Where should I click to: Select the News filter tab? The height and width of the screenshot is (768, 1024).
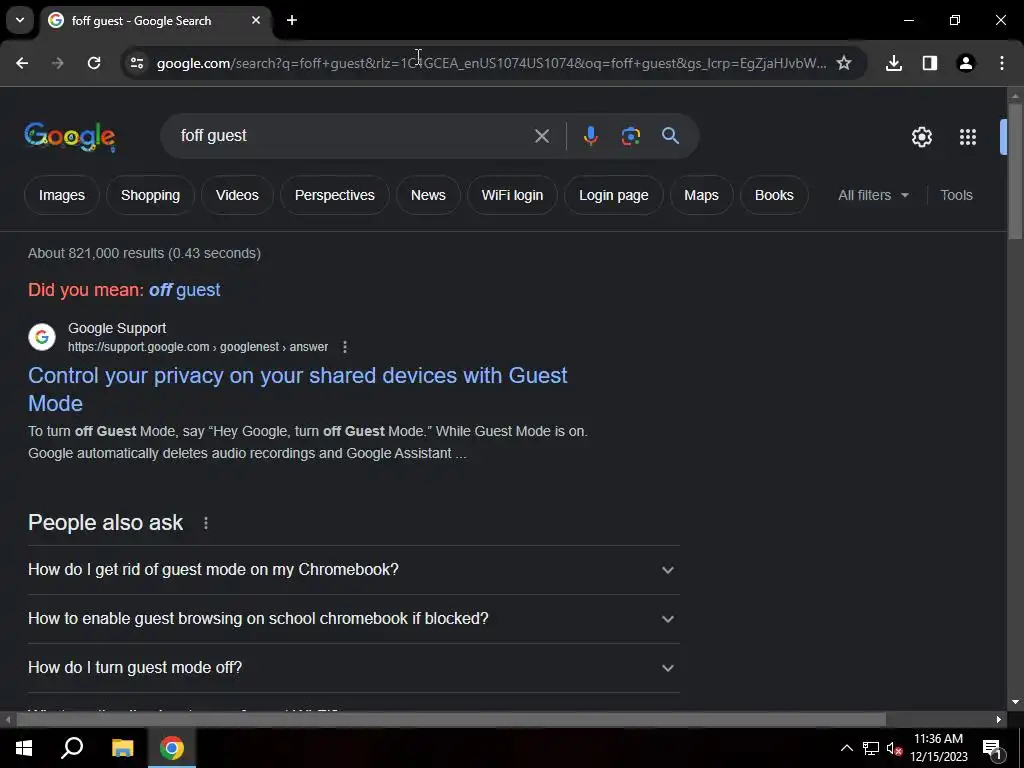coord(428,195)
